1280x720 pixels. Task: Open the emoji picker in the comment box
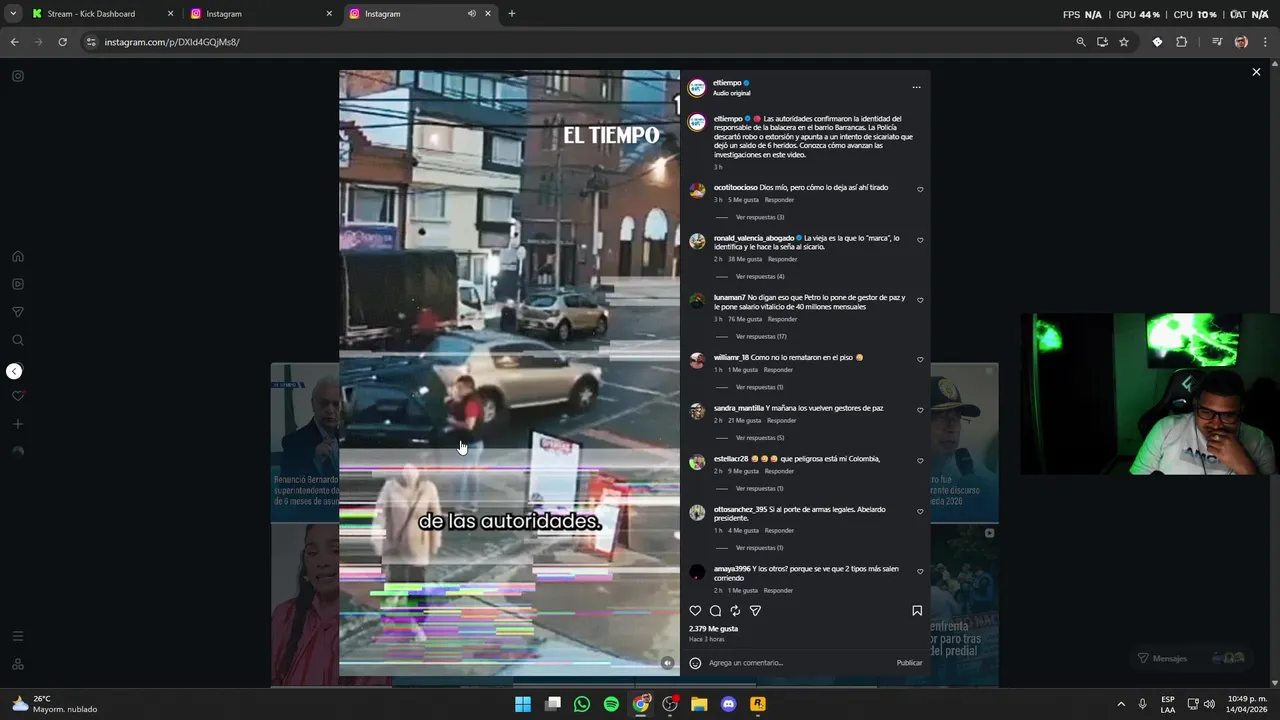coord(695,663)
